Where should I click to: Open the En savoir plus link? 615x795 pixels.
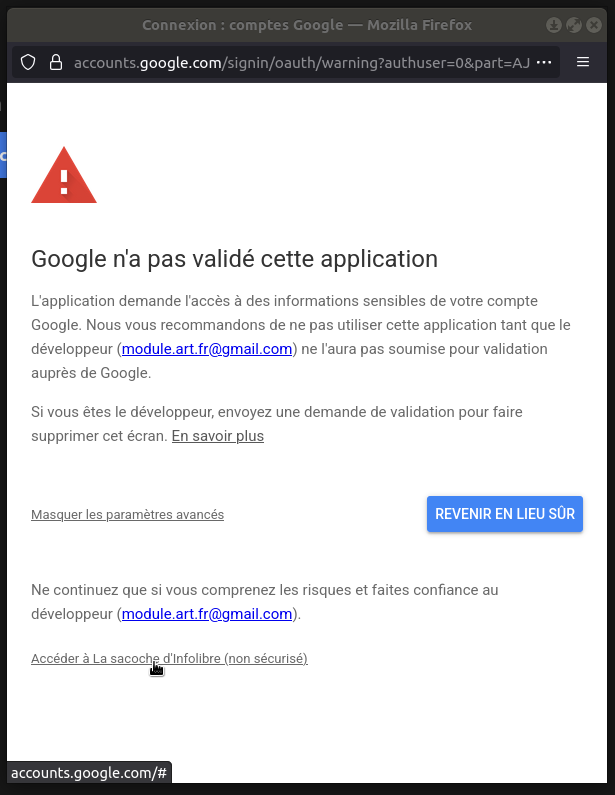(x=217, y=436)
